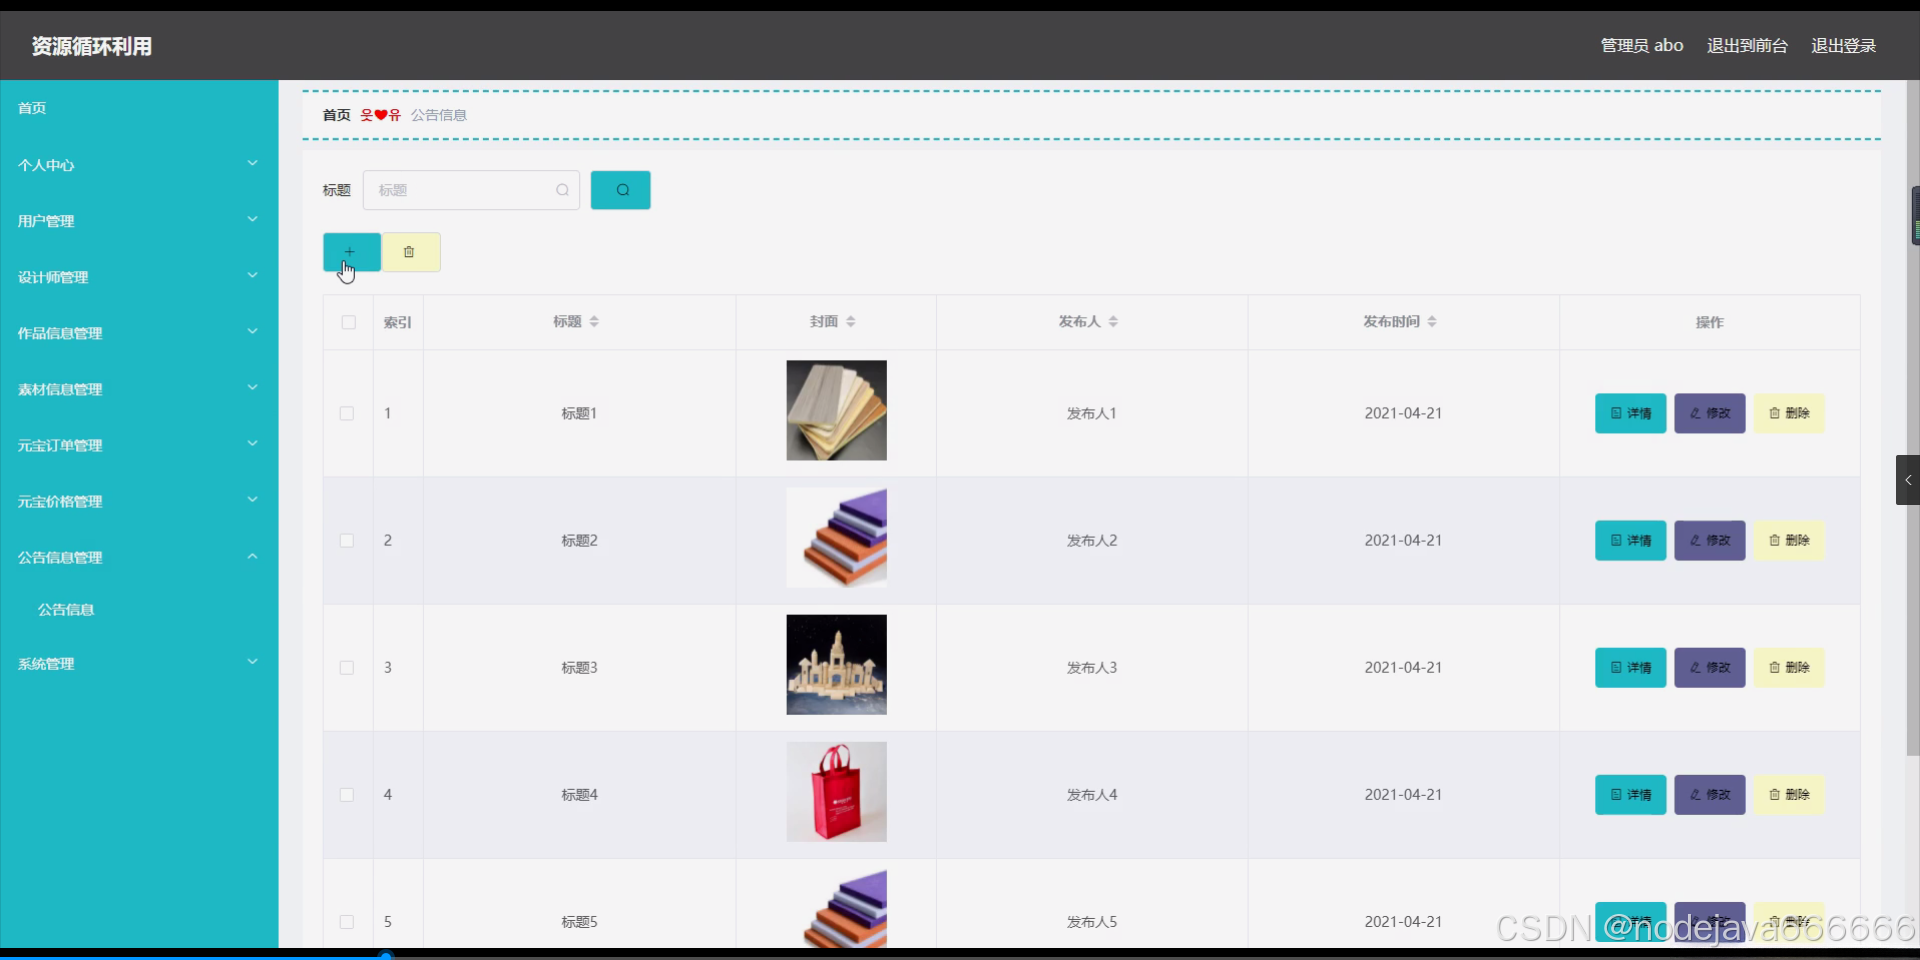Open the red tote bag cover of 标题4
Image resolution: width=1920 pixels, height=960 pixels.
pos(836,791)
